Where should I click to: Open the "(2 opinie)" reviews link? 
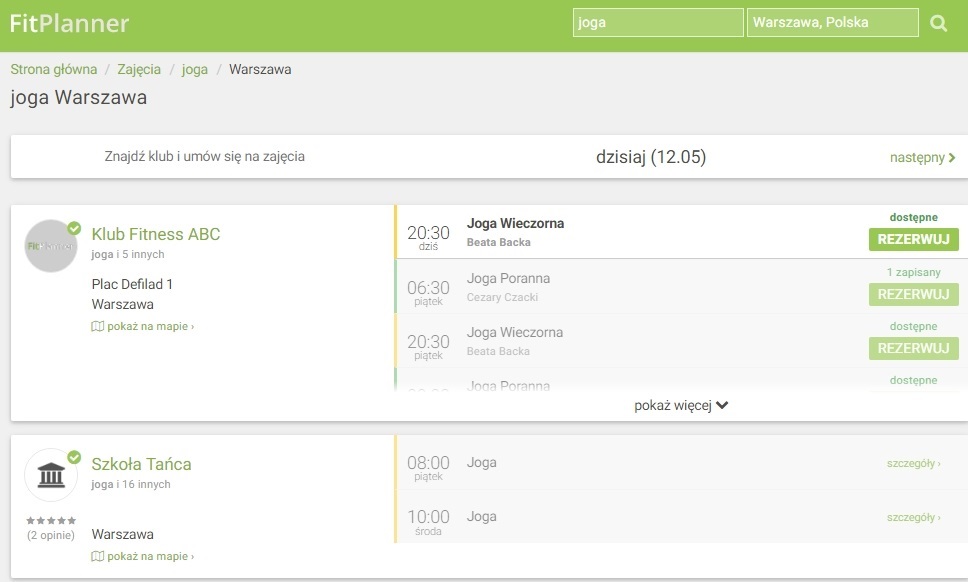(51, 534)
